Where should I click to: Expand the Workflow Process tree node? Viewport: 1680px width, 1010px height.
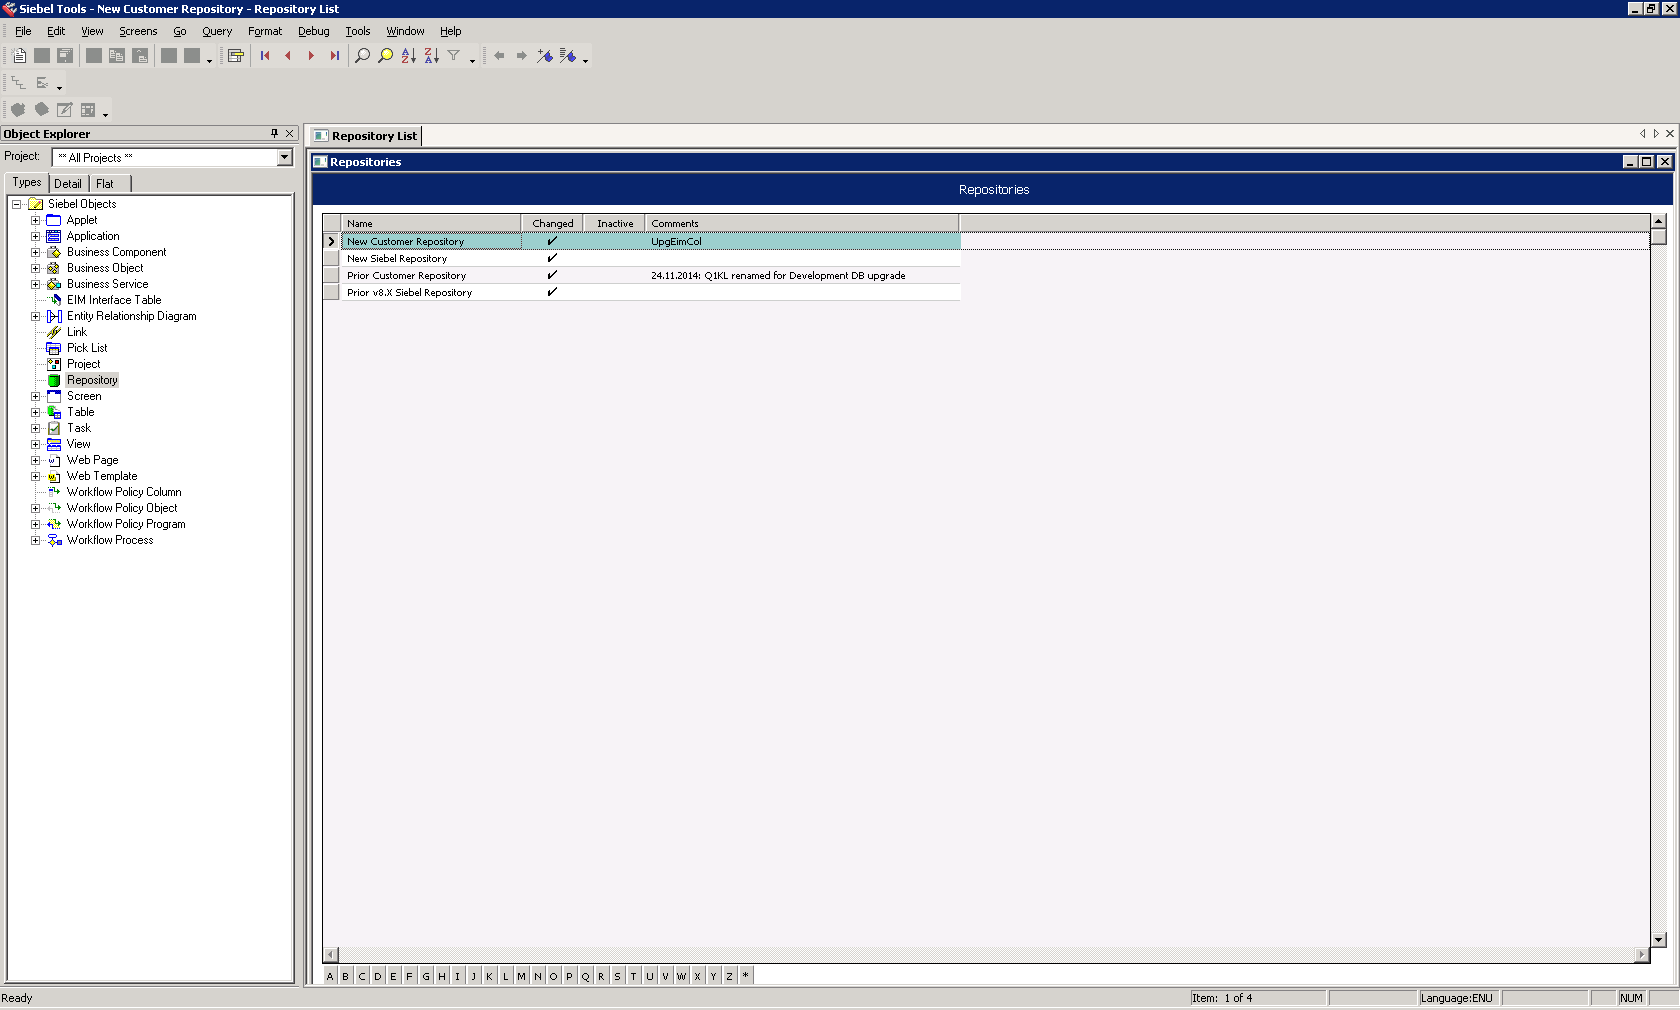coord(35,540)
